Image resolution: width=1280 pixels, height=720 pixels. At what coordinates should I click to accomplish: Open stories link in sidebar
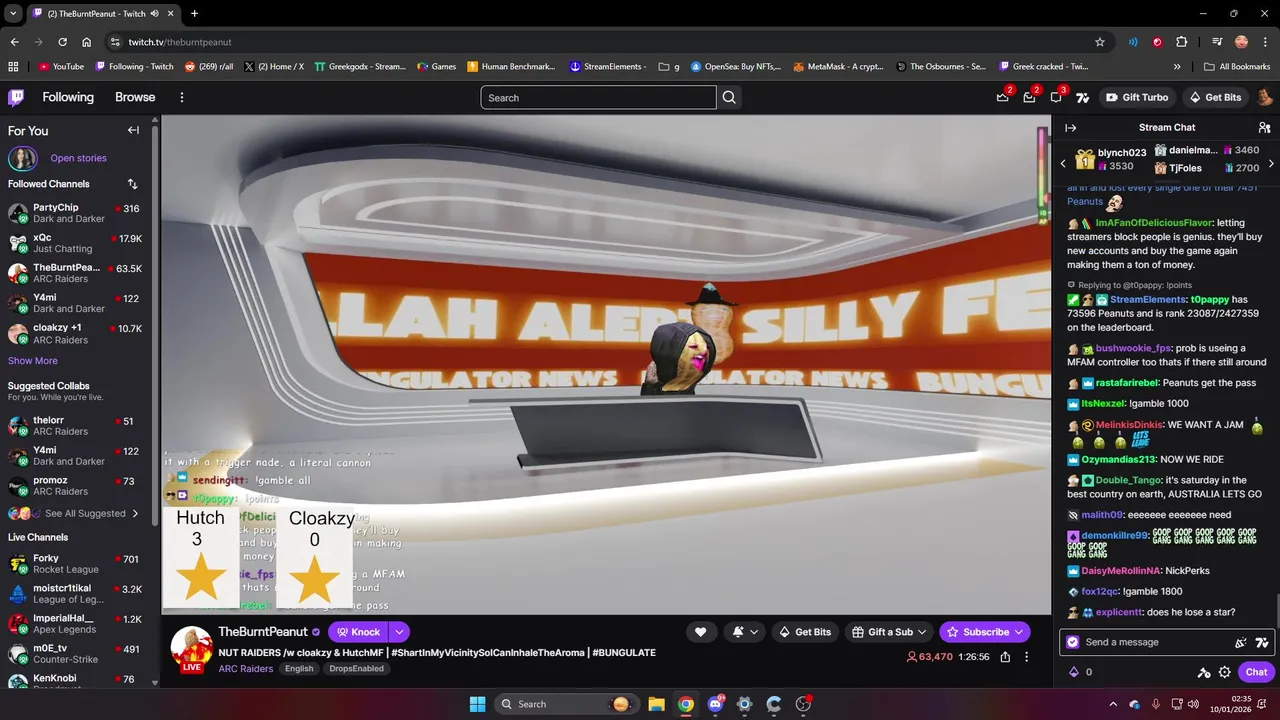point(78,158)
